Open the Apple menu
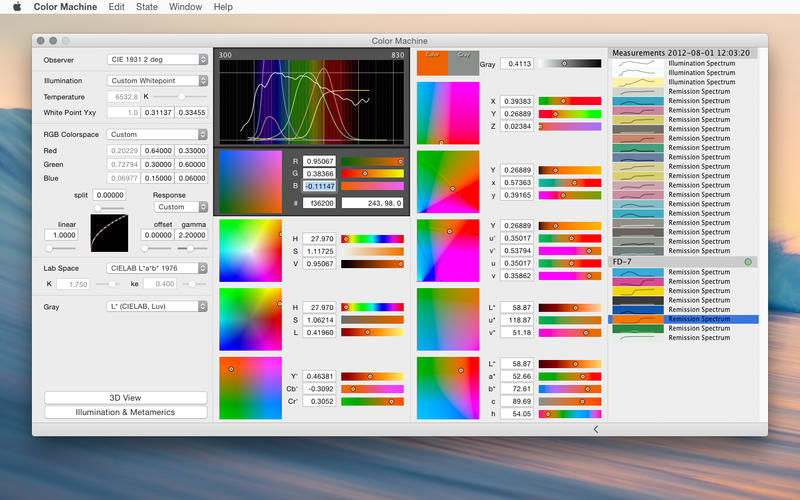 pyautogui.click(x=17, y=7)
